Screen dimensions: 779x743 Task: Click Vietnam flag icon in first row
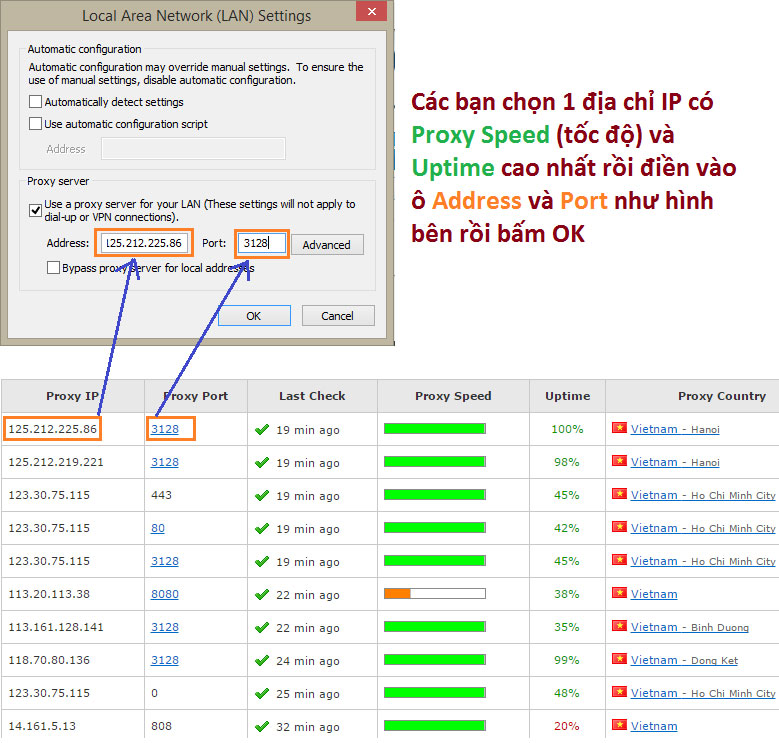pos(620,429)
